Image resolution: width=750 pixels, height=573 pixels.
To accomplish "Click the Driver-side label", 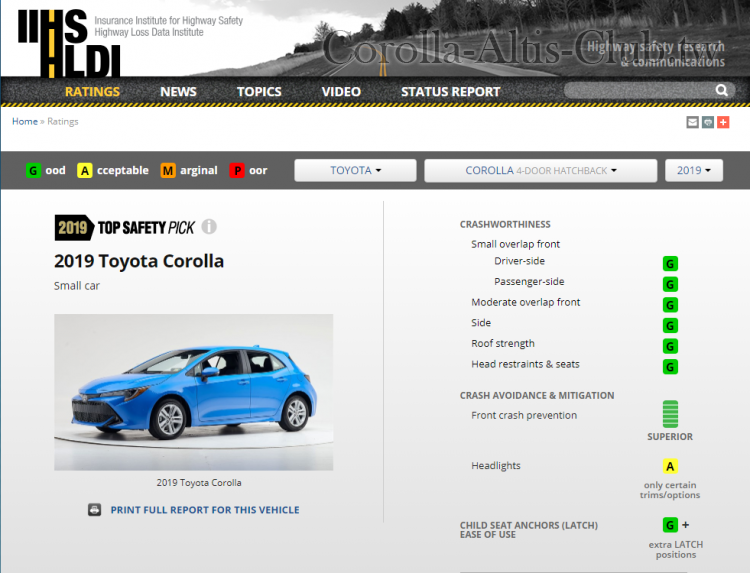I will [519, 261].
